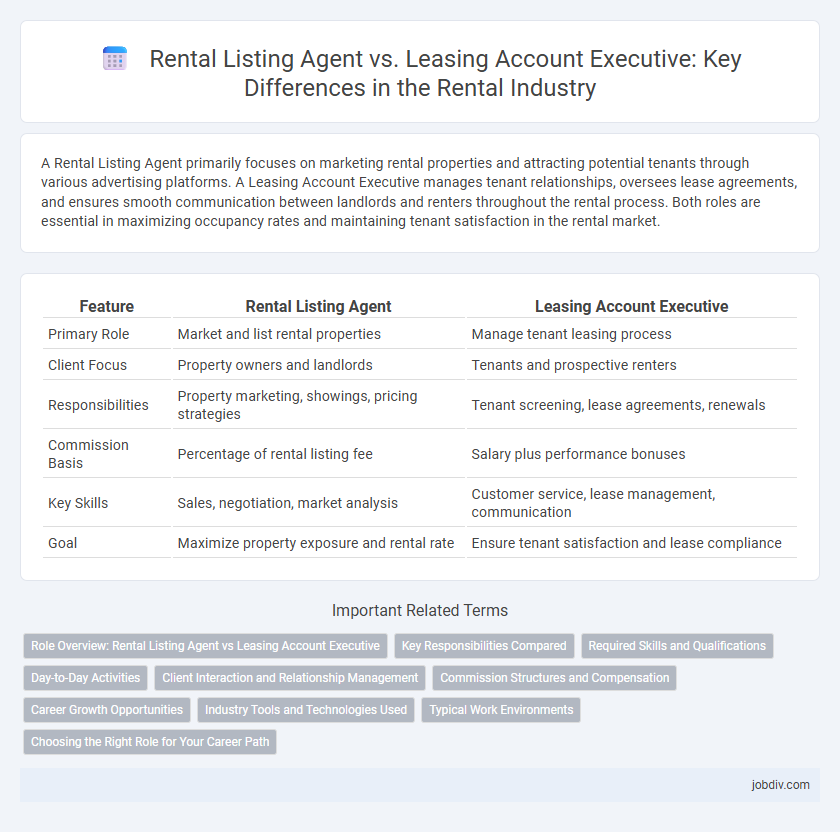Click the Rental Listing Agent column header

point(318,306)
